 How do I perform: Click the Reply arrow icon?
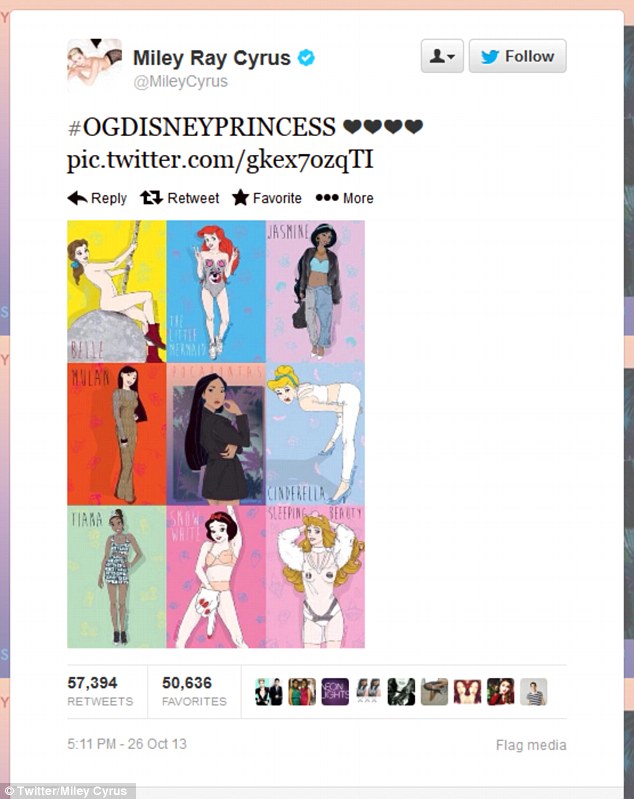[77, 198]
